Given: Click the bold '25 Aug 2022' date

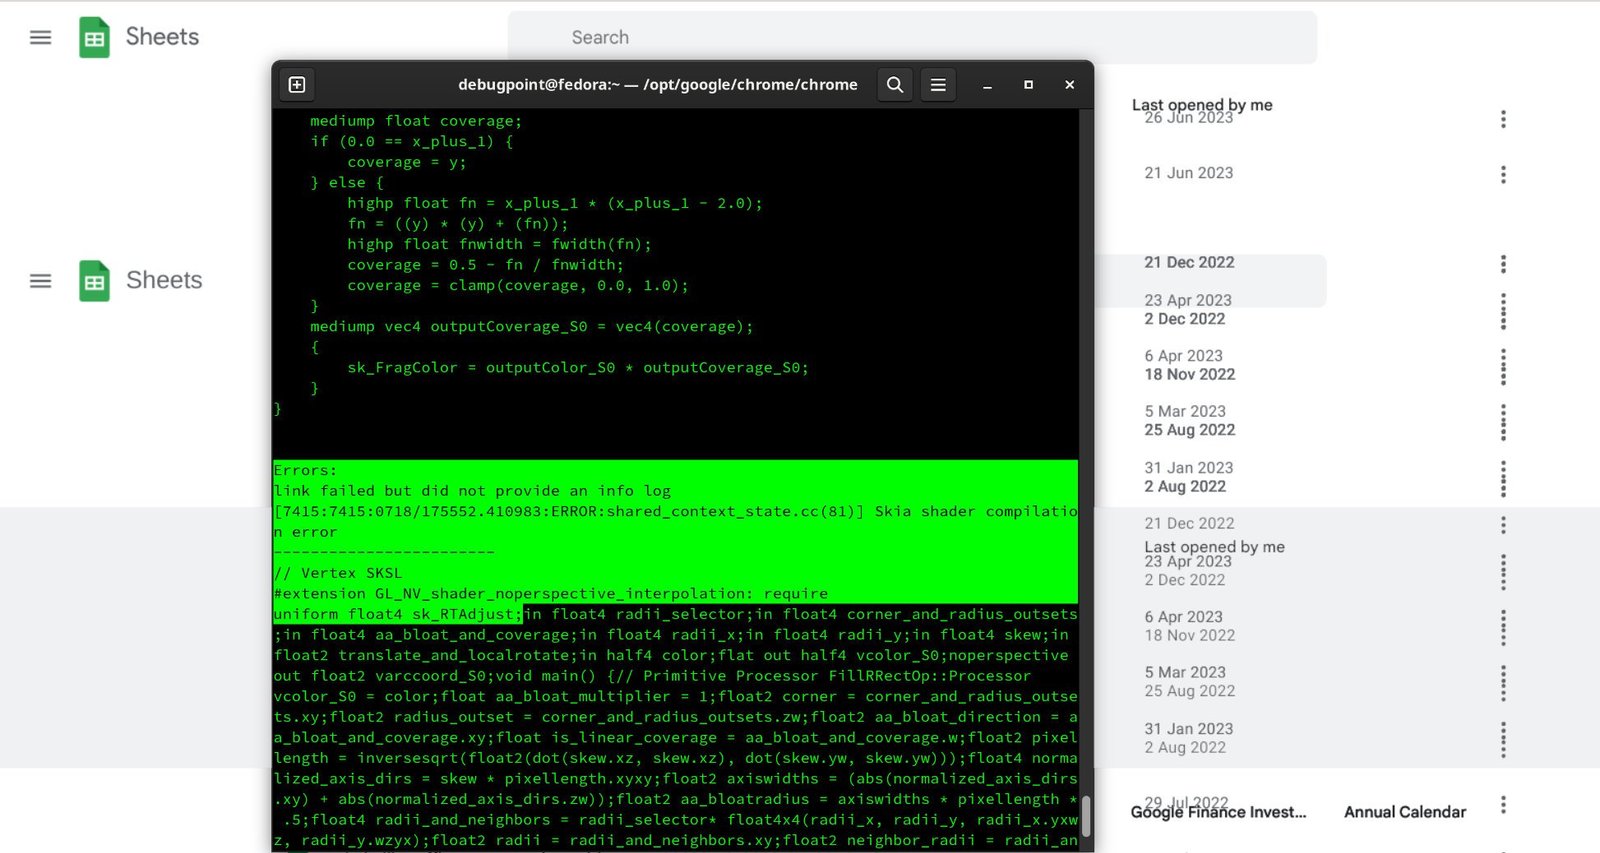Looking at the screenshot, I should 1190,430.
